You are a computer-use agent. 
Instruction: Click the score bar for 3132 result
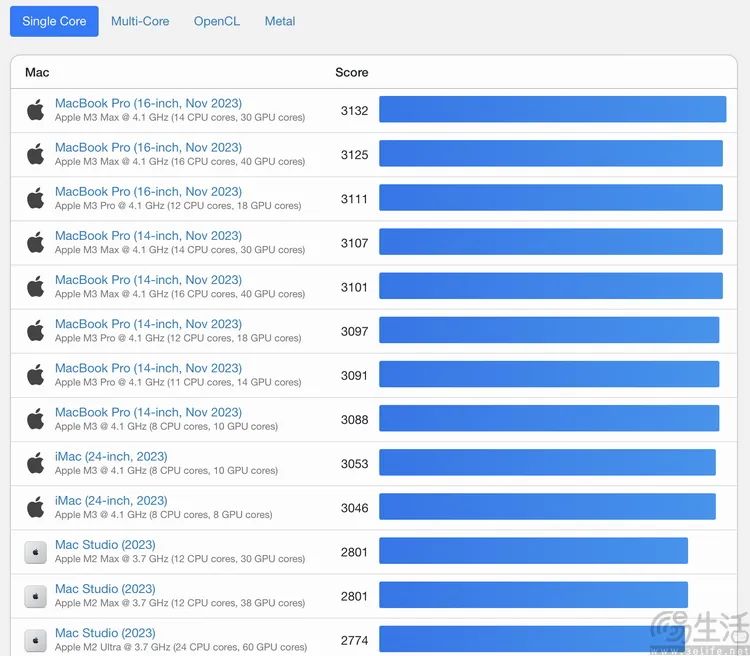(552, 110)
